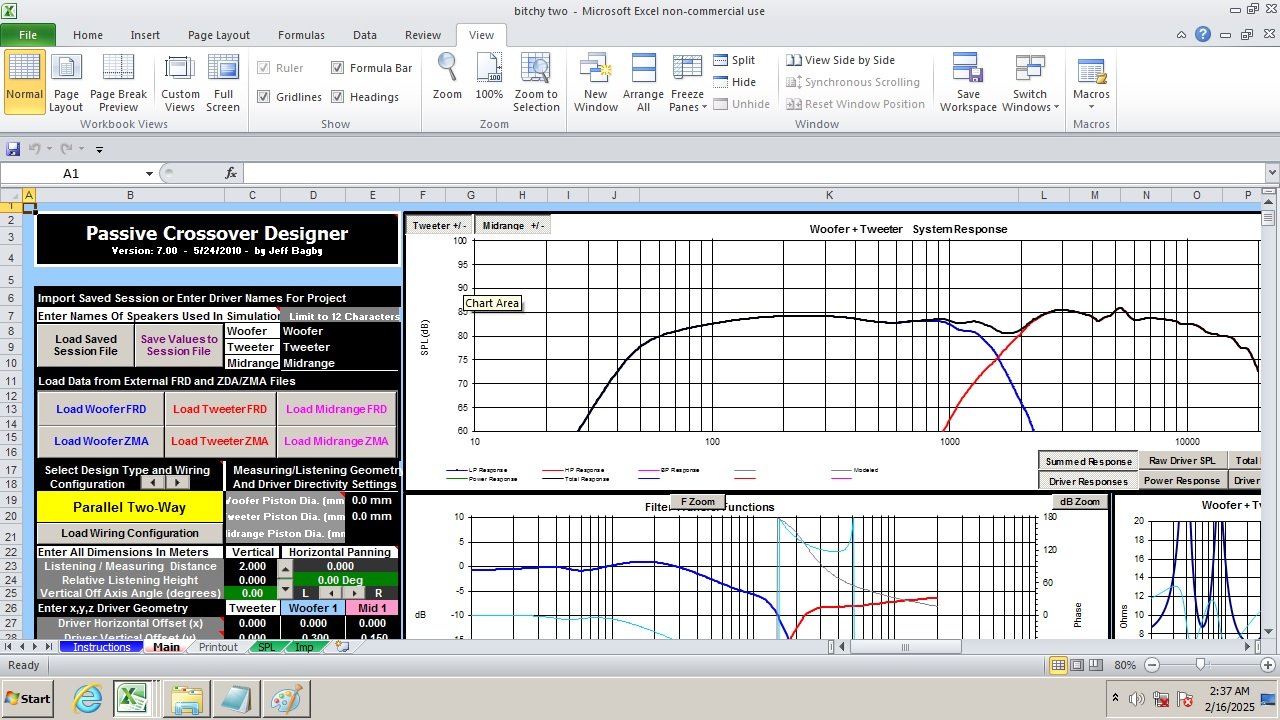Open the Formulas ribbon tab
Screen dimensions: 1280x720
coord(301,35)
